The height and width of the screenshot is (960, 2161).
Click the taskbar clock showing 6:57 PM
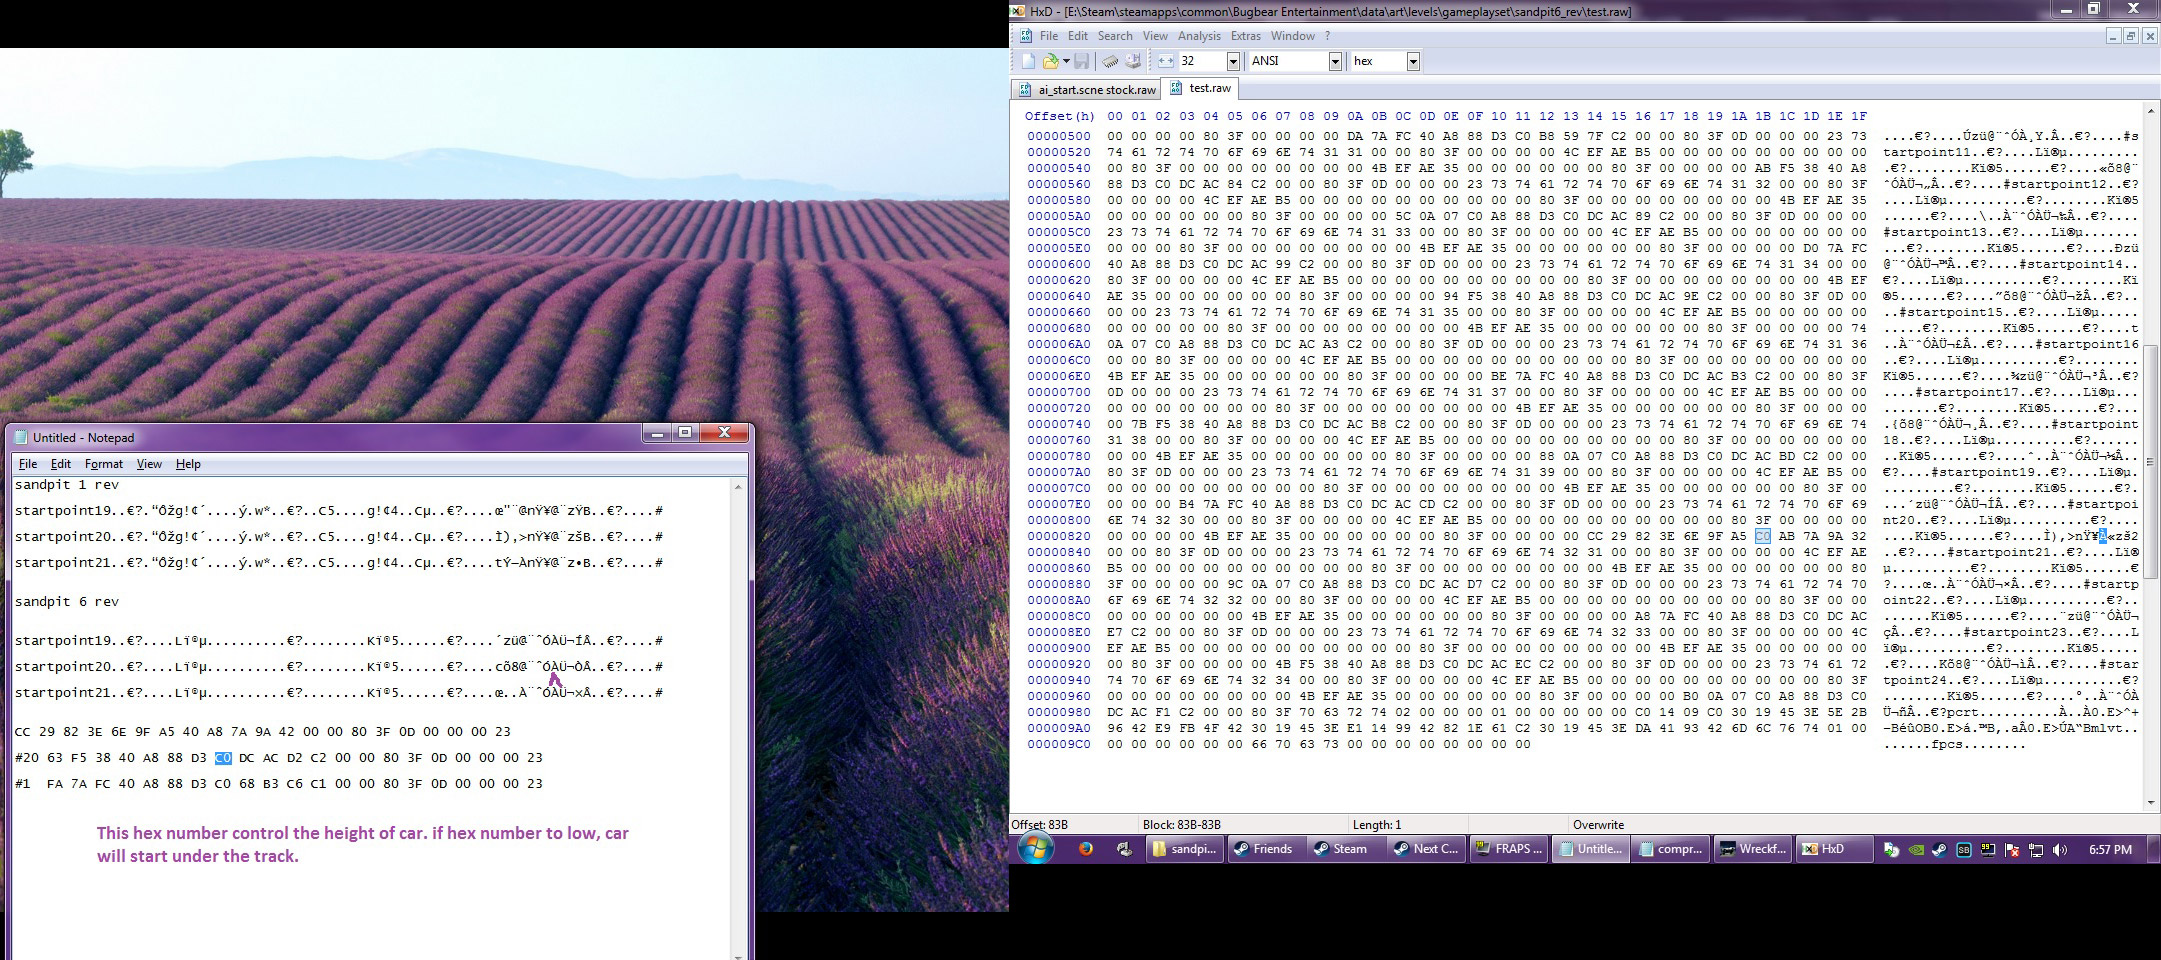2110,850
